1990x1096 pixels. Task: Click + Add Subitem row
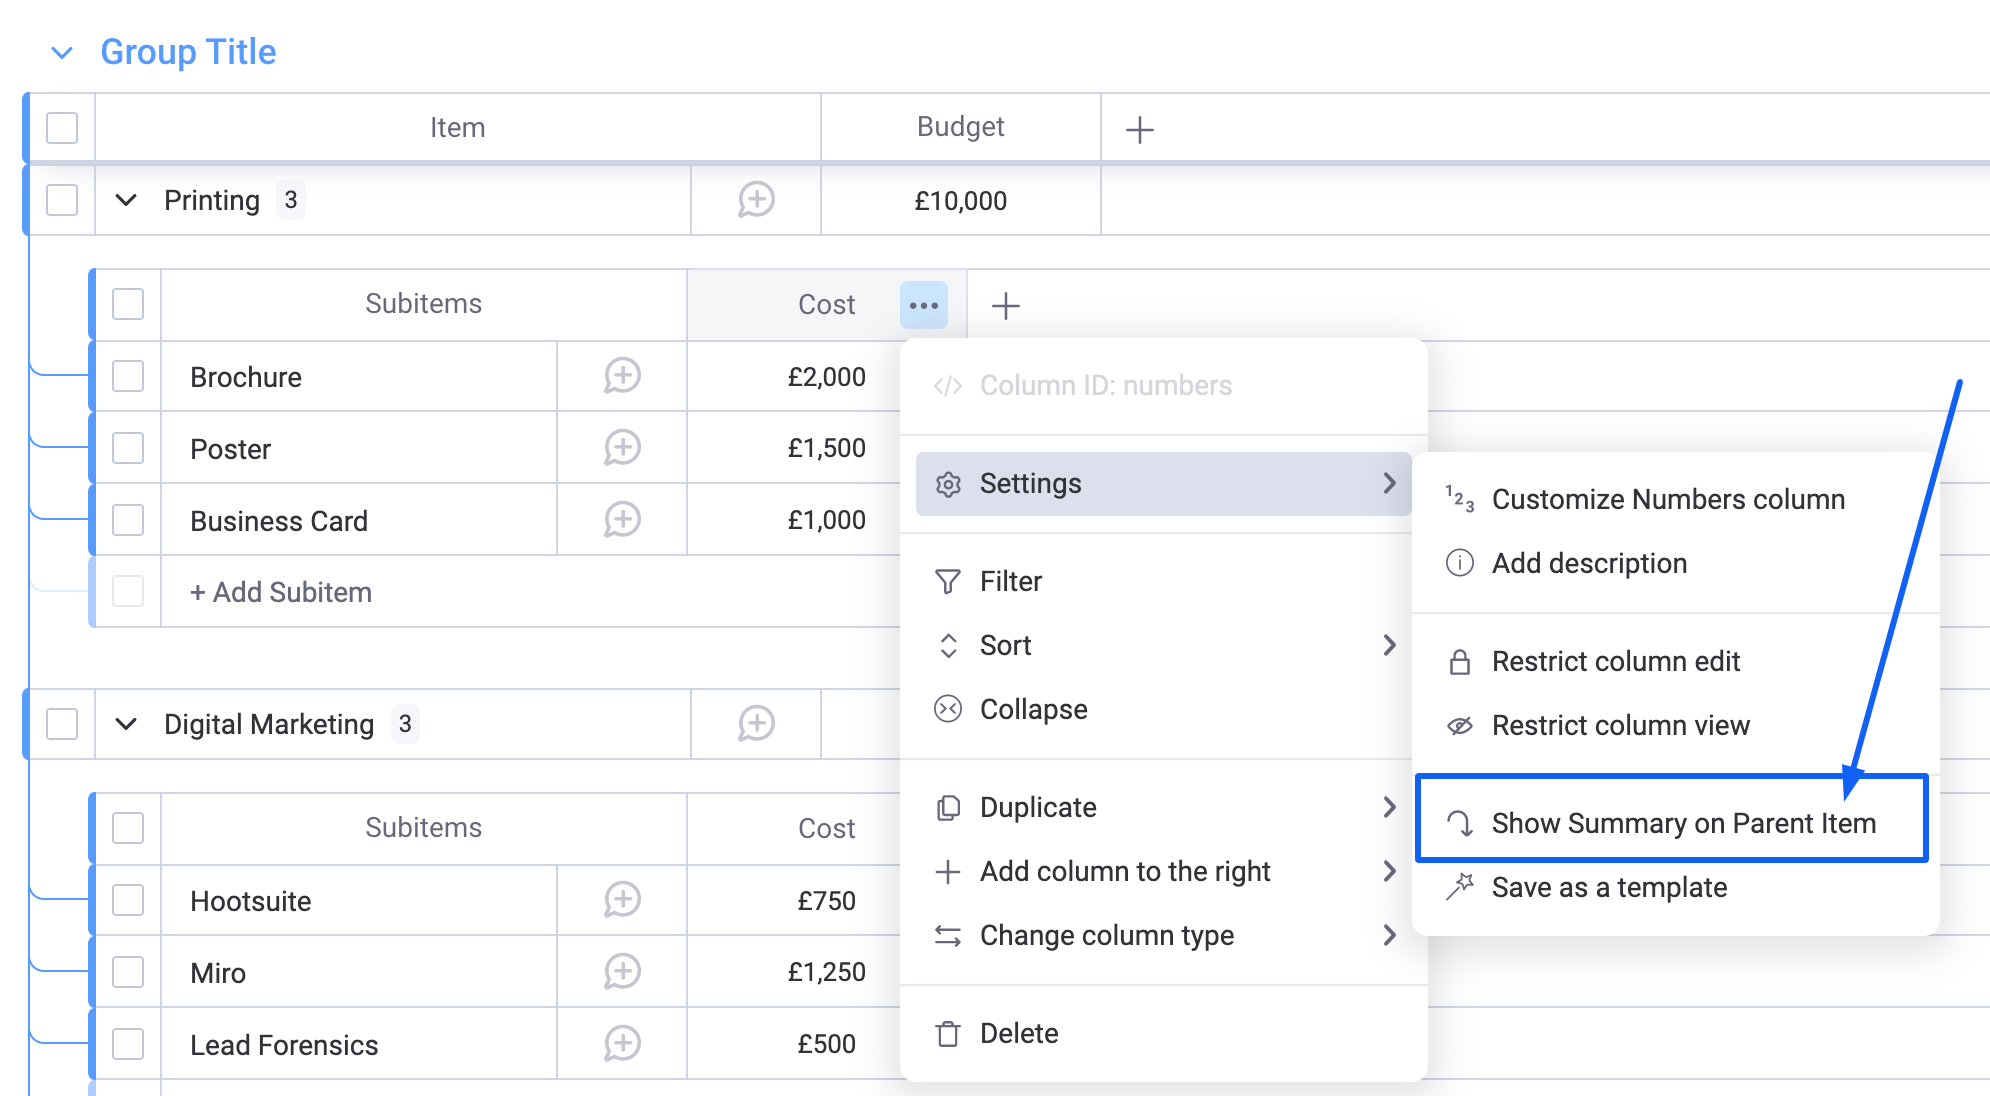point(281,592)
